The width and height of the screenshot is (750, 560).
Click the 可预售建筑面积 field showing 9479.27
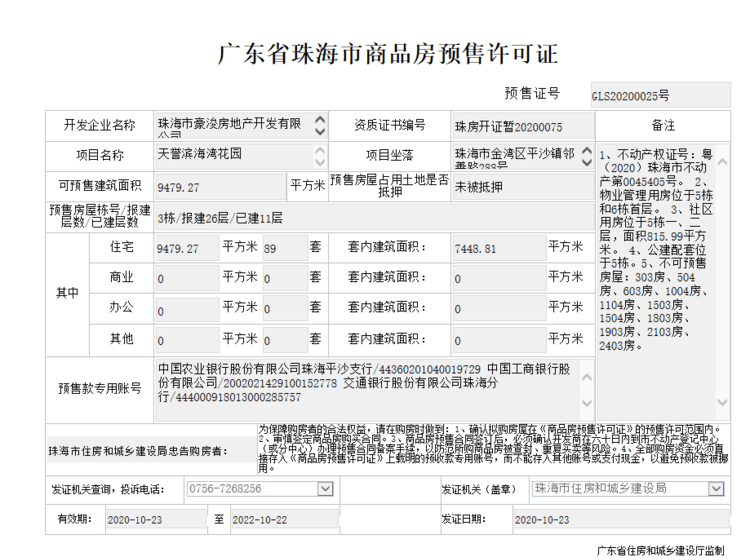point(220,186)
